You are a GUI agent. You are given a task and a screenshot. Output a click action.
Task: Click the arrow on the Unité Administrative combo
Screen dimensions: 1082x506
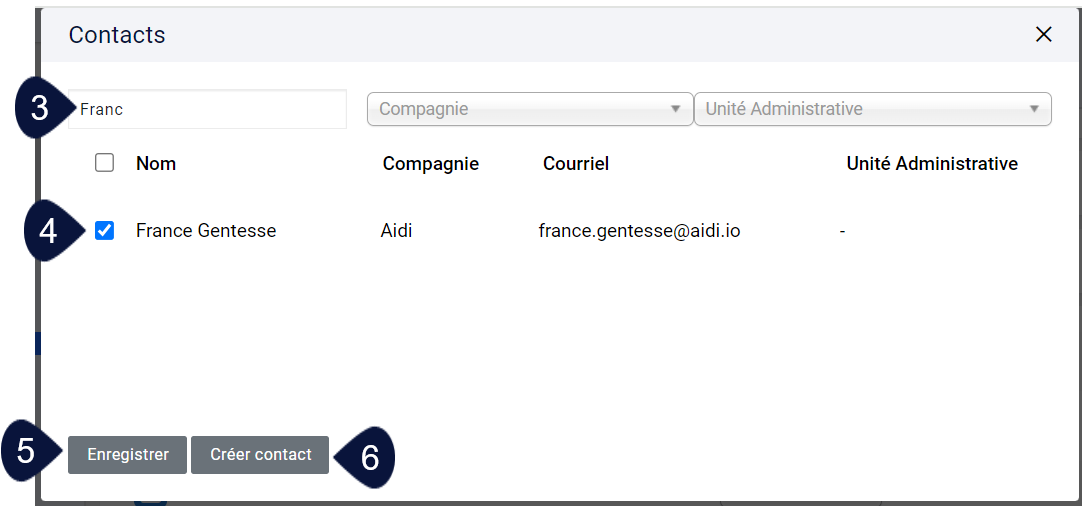(1034, 109)
